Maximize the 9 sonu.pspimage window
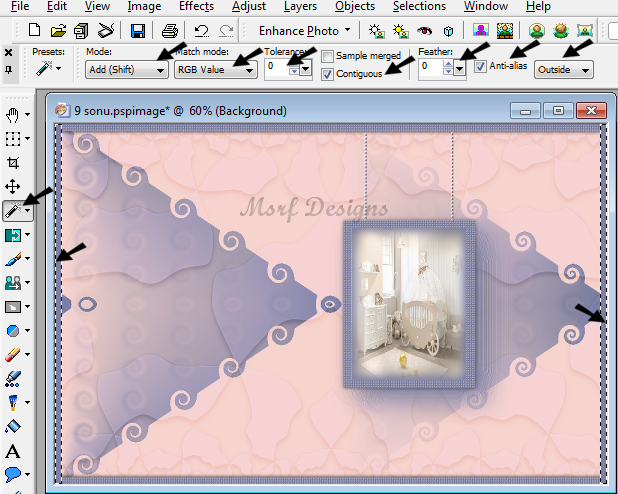 (558, 111)
